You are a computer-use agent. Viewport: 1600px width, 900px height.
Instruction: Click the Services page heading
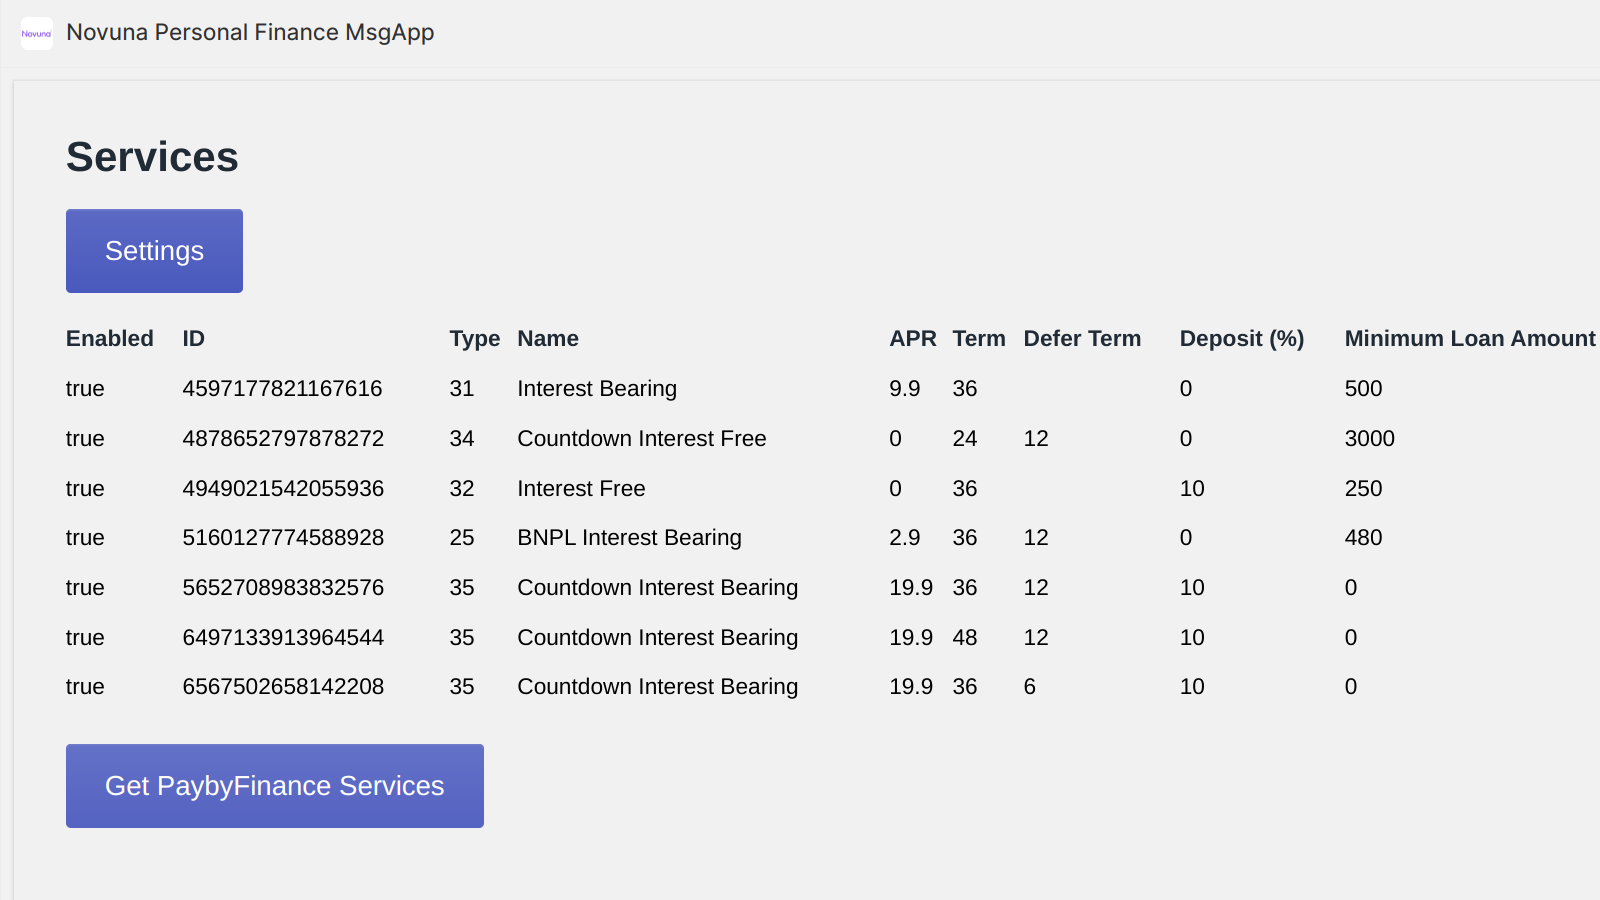click(x=152, y=156)
